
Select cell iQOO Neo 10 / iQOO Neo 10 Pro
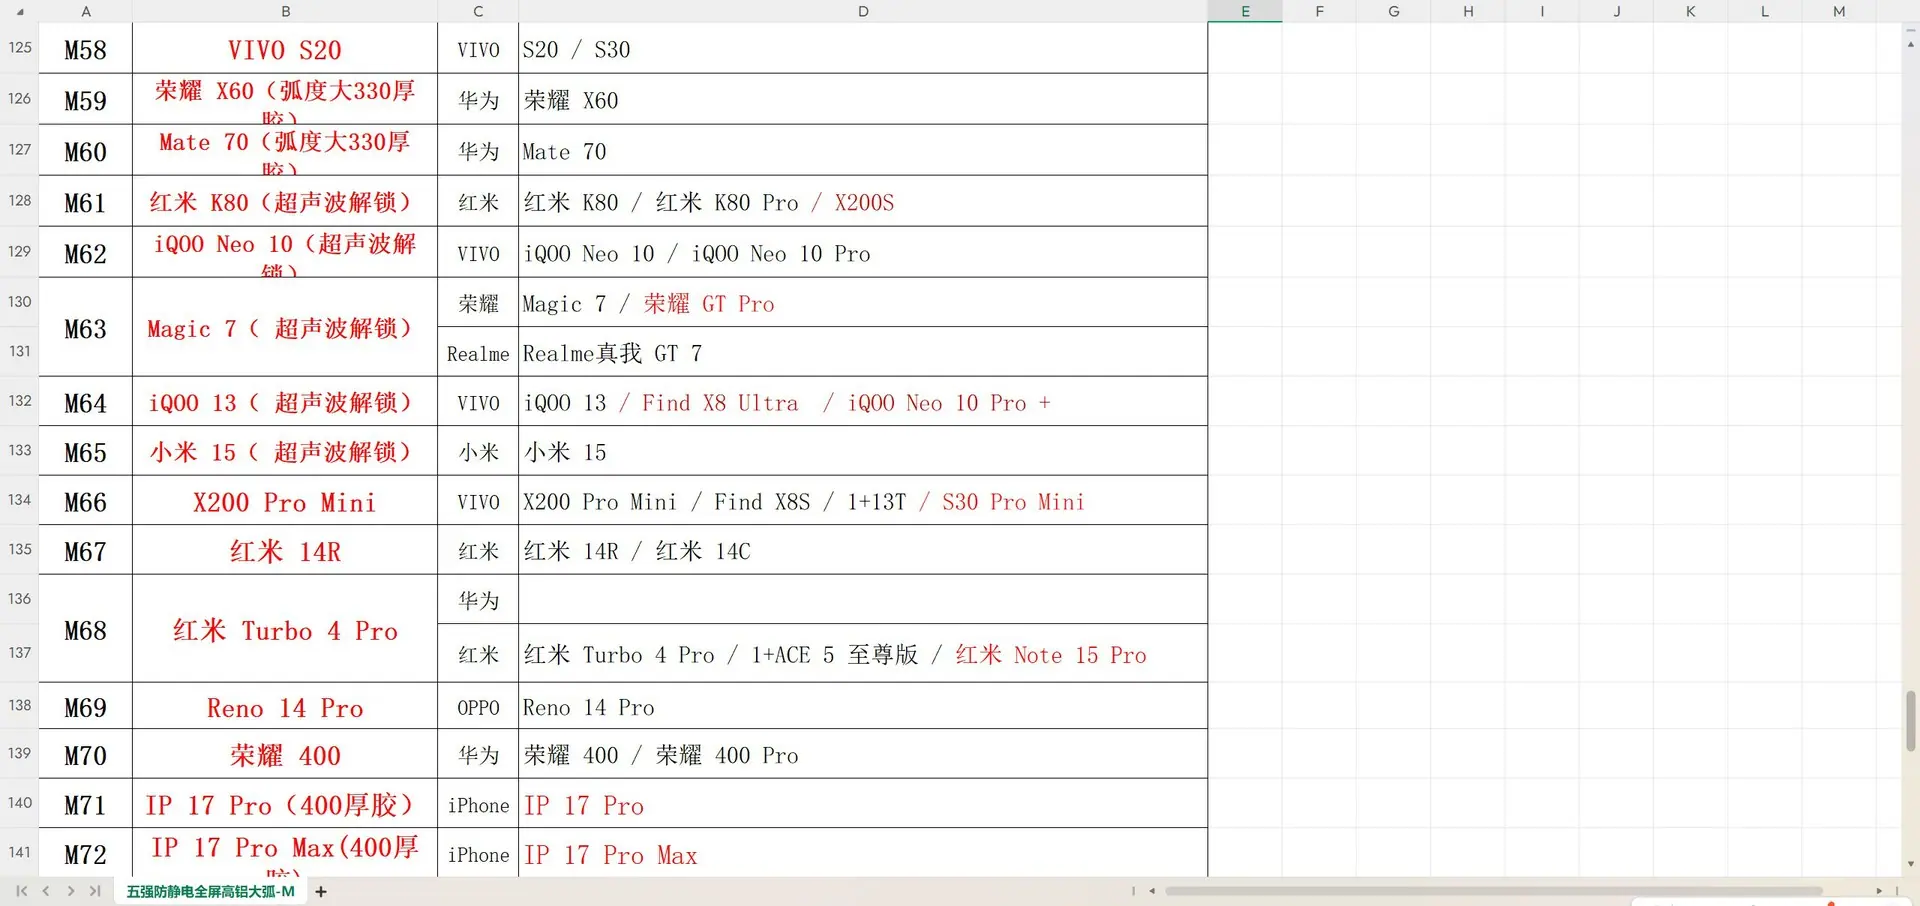pyautogui.click(x=863, y=252)
